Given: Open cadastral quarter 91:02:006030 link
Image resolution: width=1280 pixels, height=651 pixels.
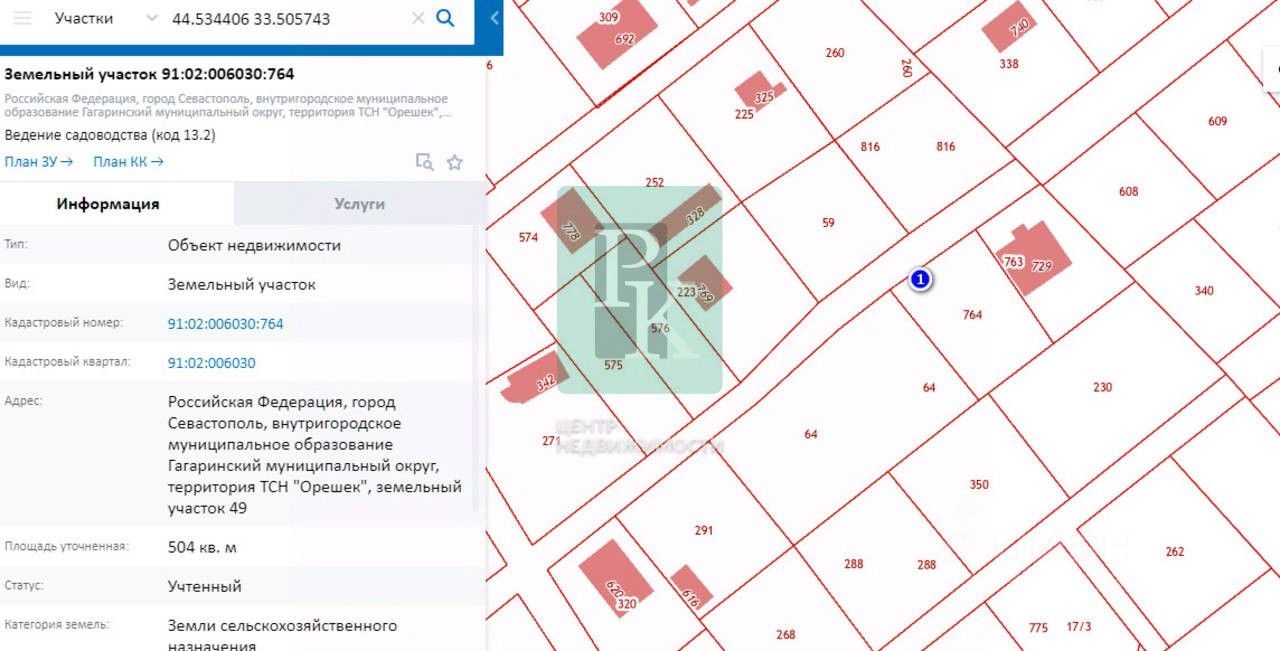Looking at the screenshot, I should 212,363.
